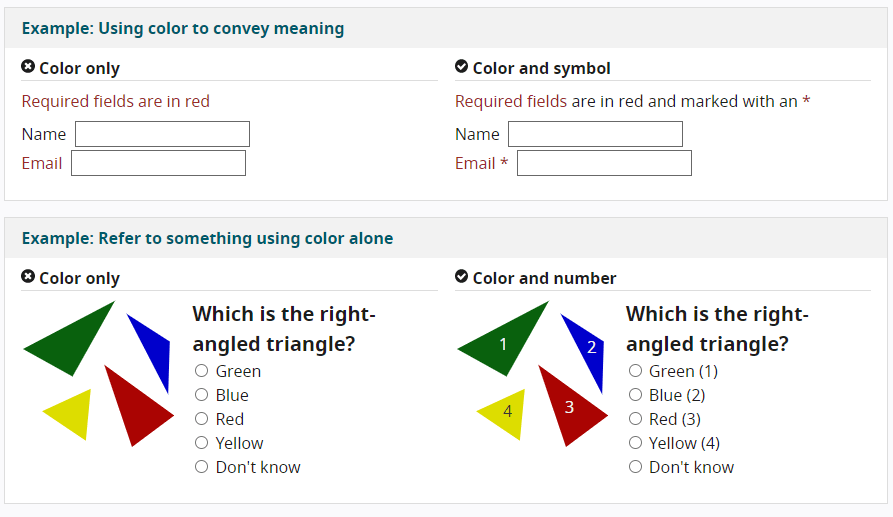Click the red triangle labeled 3
The image size is (893, 517).
tap(568, 407)
